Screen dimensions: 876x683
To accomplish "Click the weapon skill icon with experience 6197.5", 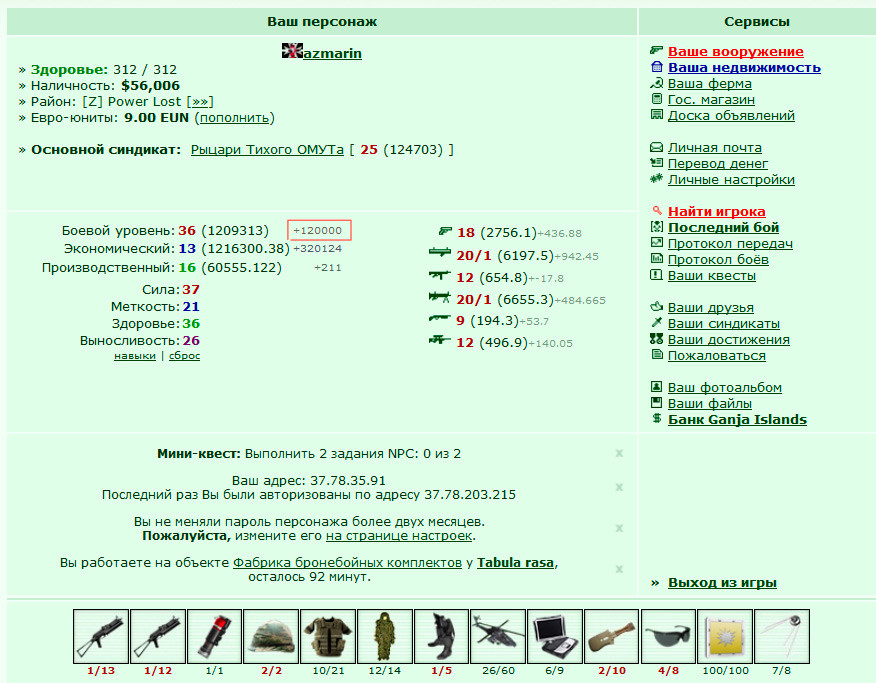I will point(440,253).
